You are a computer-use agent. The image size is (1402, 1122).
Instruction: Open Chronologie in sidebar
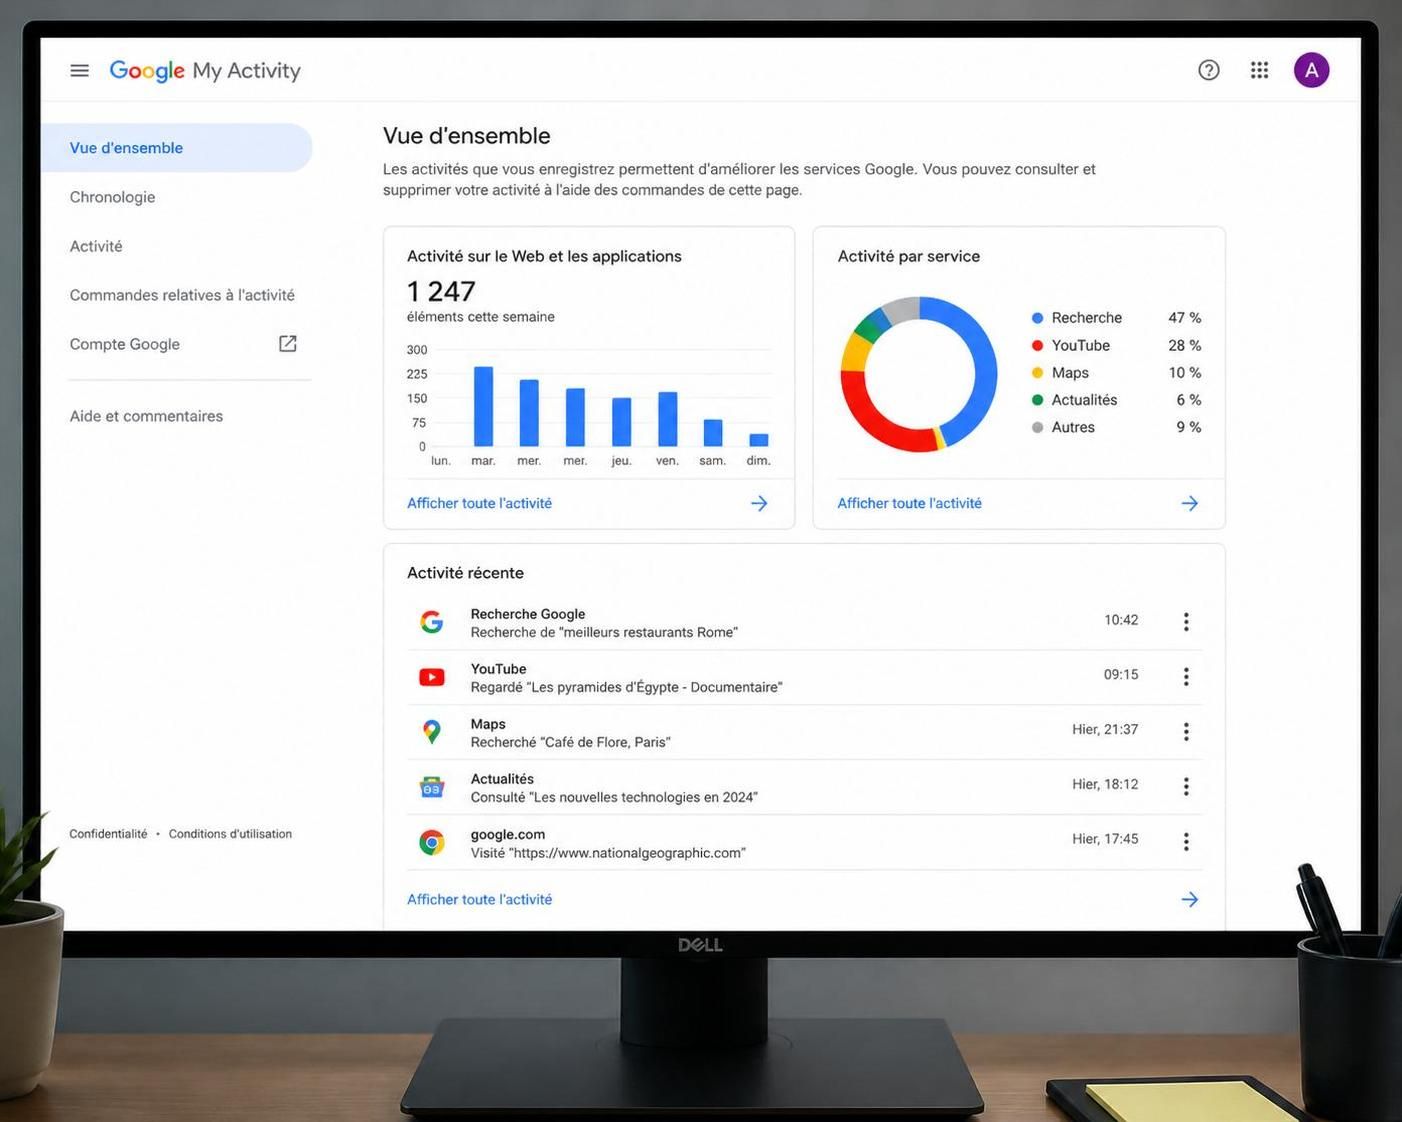point(112,197)
